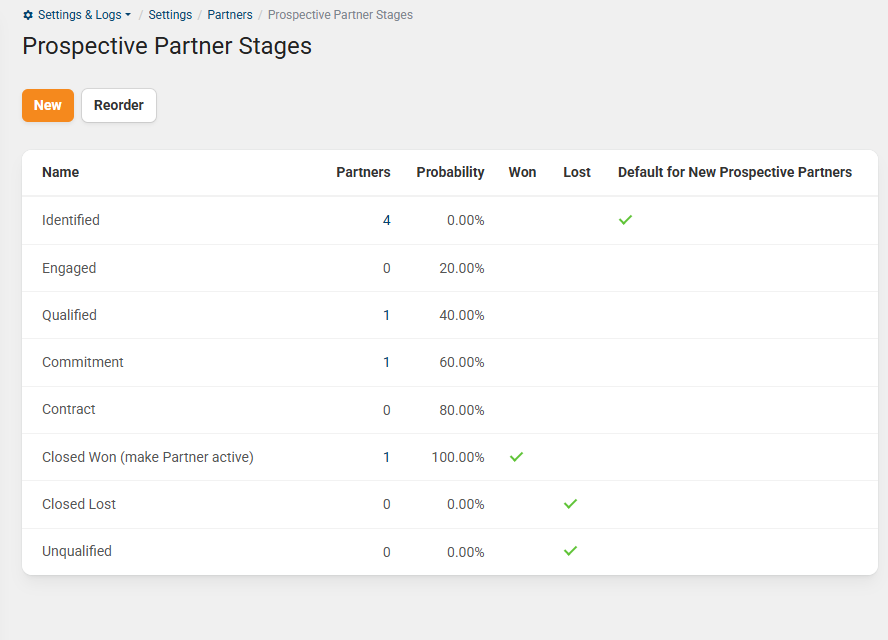The image size is (888, 640).
Task: Click the green default checkmark for Identified
Action: tap(625, 220)
